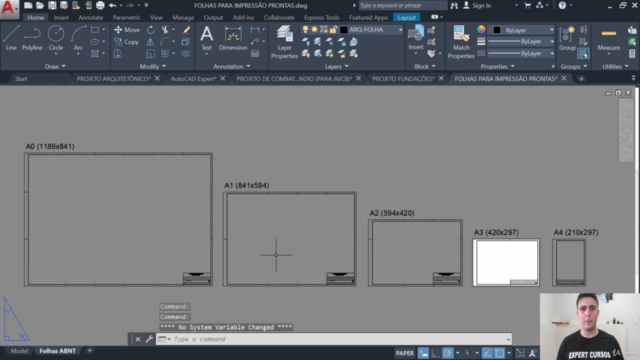This screenshot has width=640, height=360.
Task: Click the Open file icon
Action: [x=40, y=5]
